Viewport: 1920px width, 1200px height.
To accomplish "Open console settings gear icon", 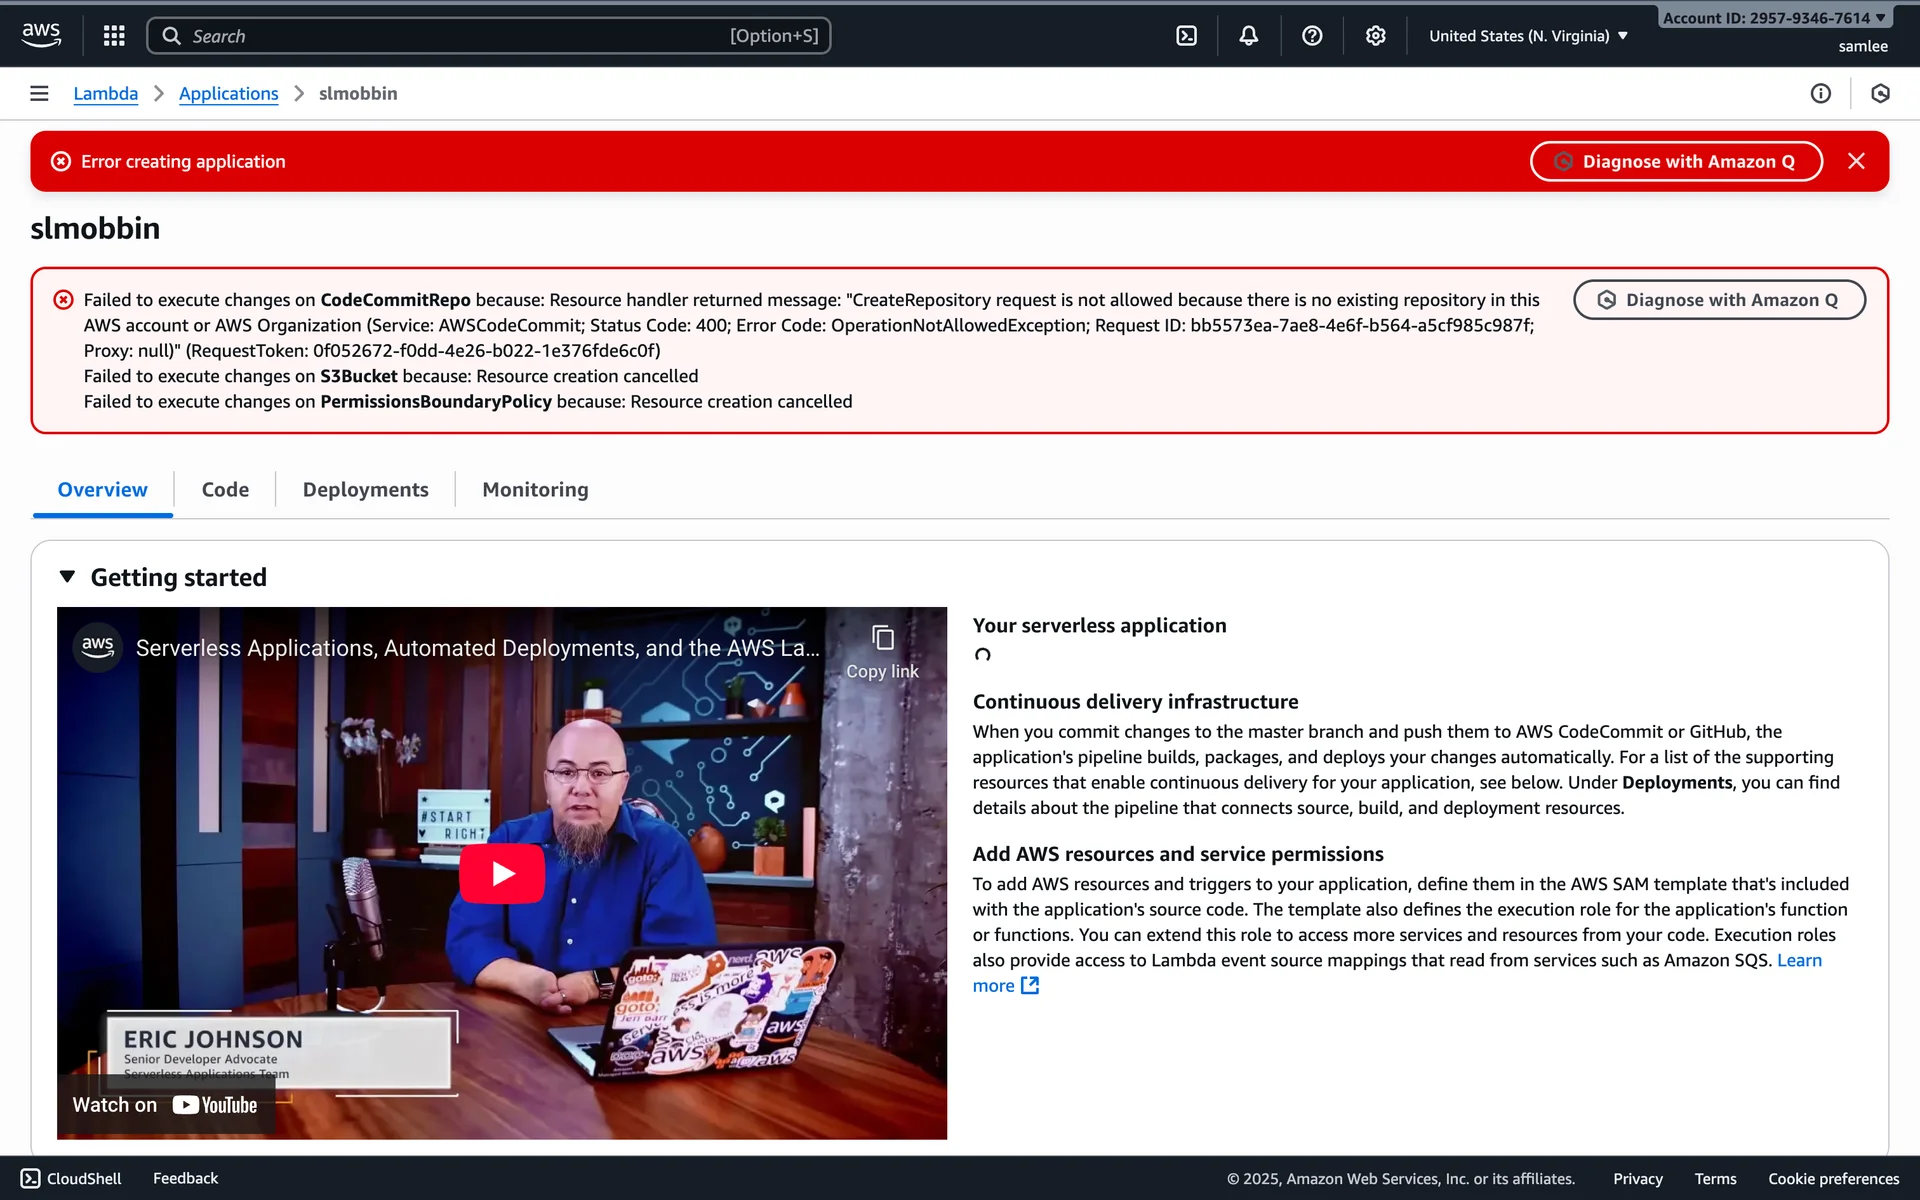I will (x=1375, y=36).
